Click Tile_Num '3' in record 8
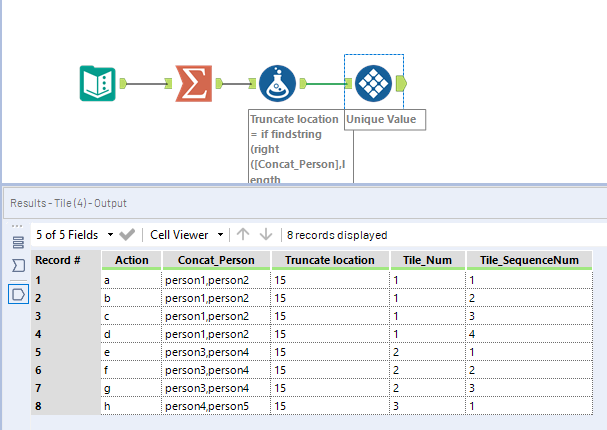The height and width of the screenshot is (430, 607). pos(427,406)
